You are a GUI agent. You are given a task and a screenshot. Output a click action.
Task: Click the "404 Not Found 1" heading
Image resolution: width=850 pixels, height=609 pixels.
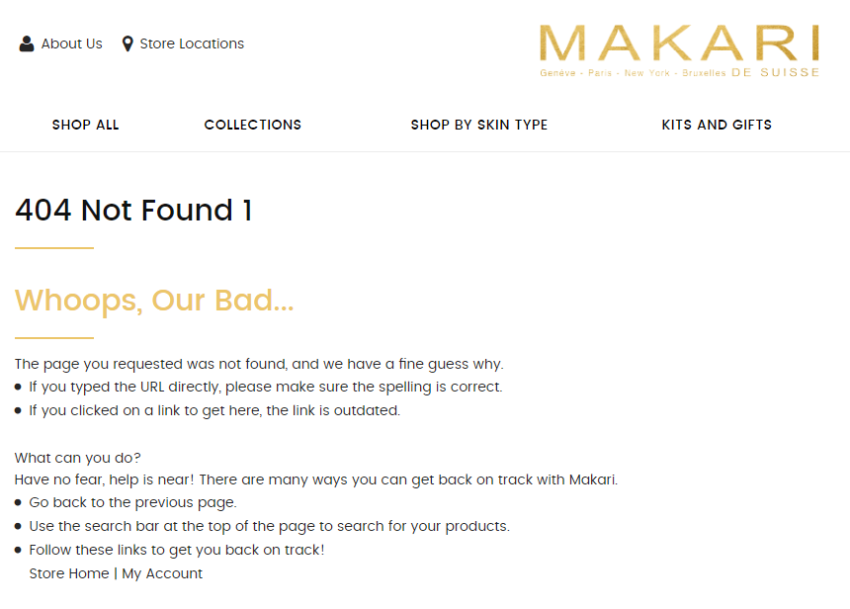[x=133, y=211]
